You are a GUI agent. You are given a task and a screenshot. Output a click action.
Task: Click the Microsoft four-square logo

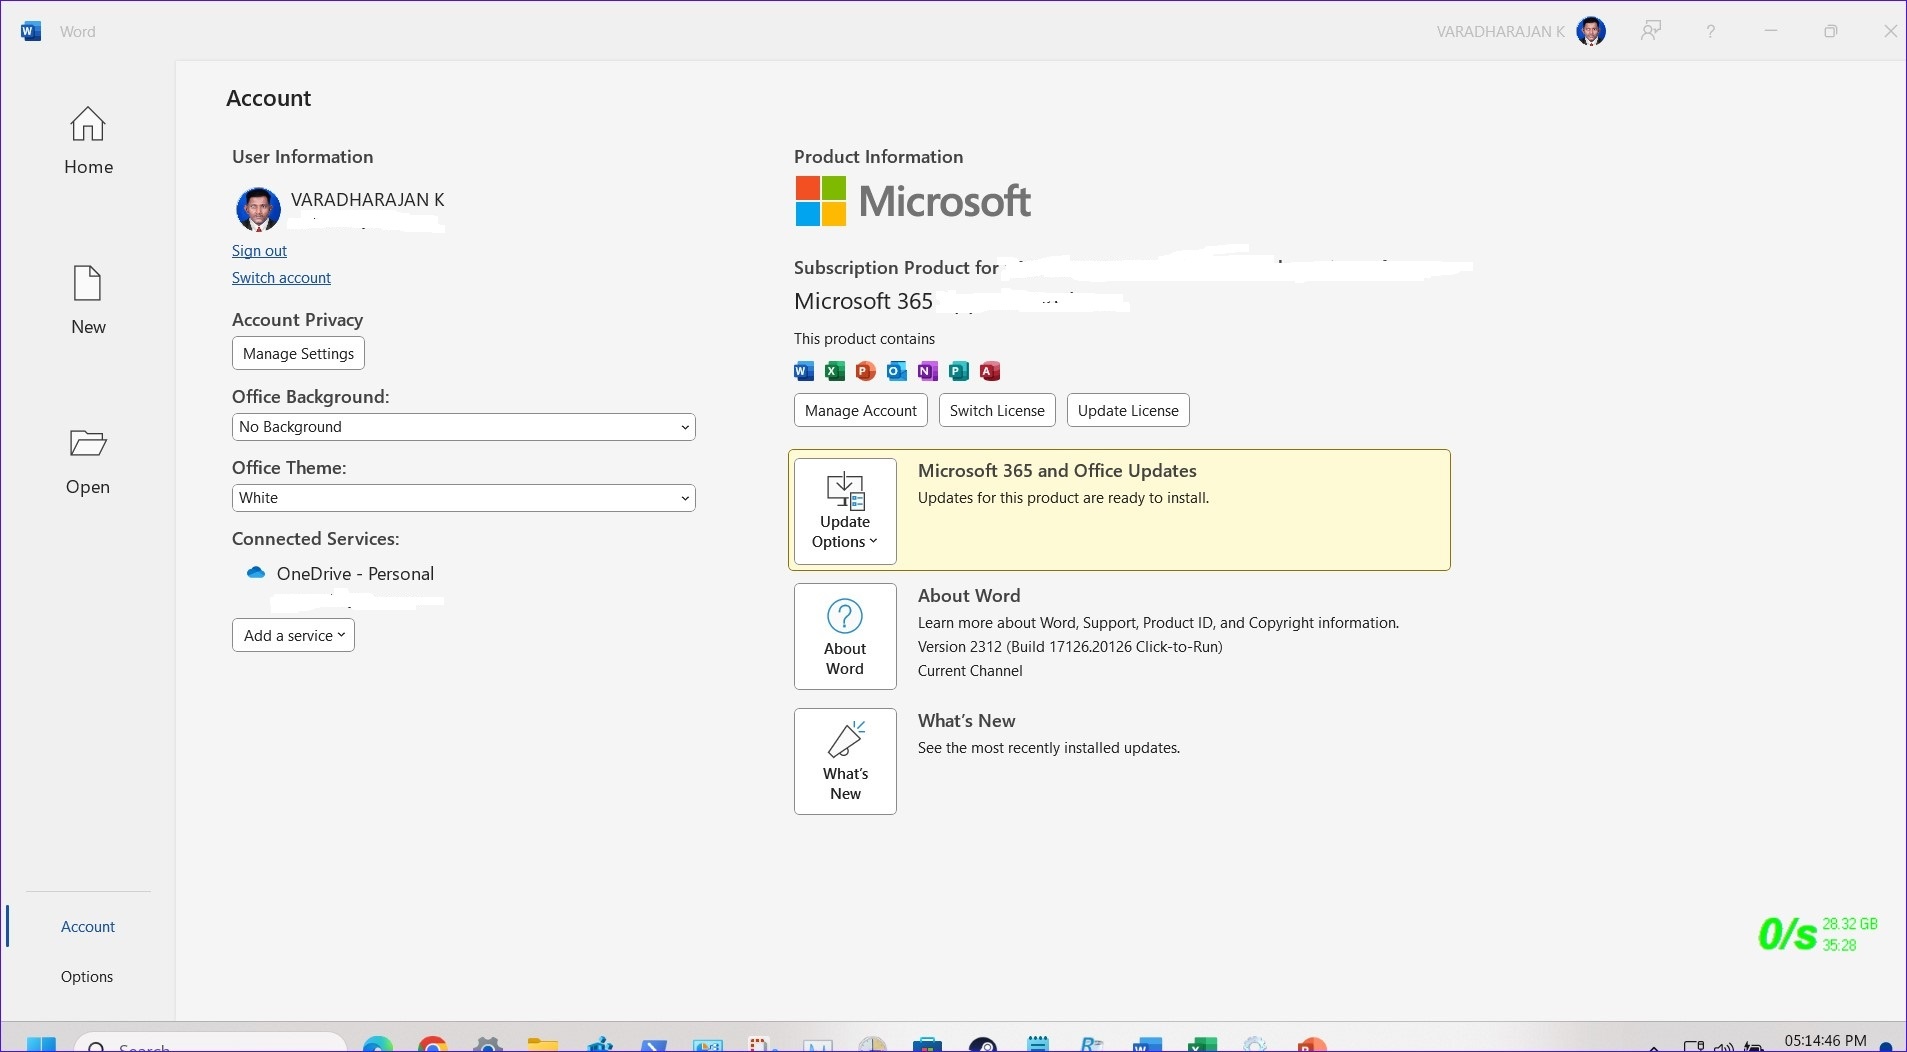click(x=820, y=201)
